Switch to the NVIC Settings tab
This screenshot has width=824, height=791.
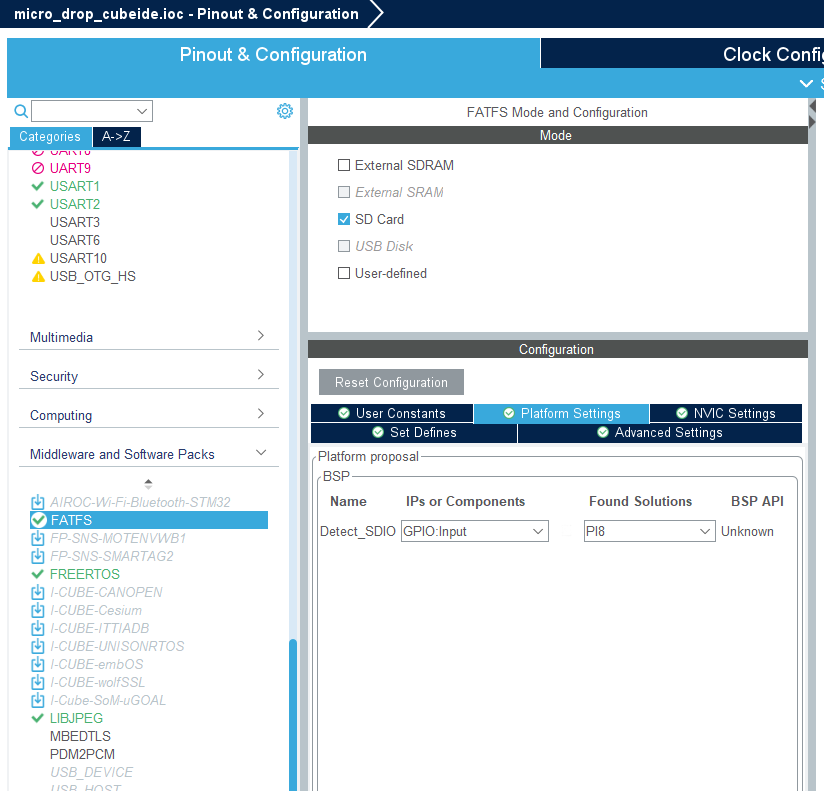(726, 413)
